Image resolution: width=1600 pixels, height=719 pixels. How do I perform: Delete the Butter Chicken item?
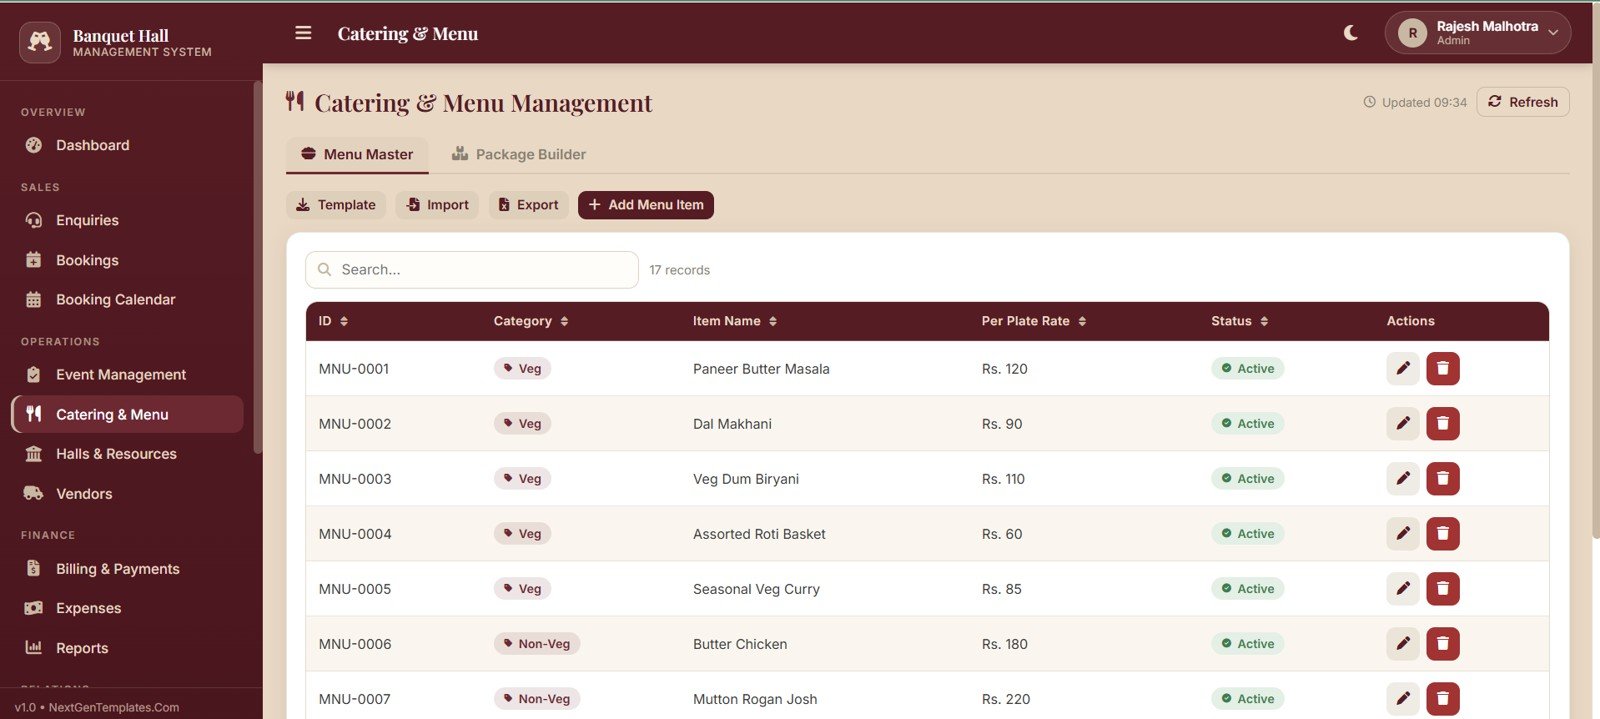coord(1443,644)
